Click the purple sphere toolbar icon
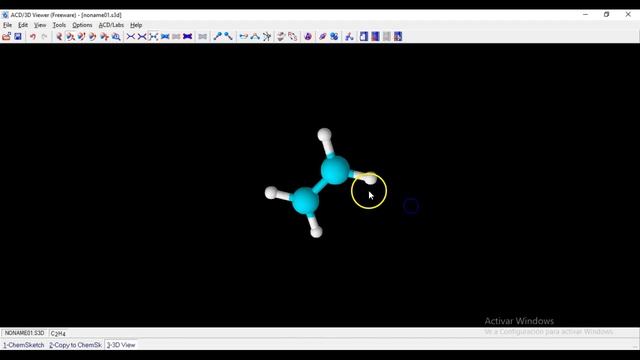 308,37
